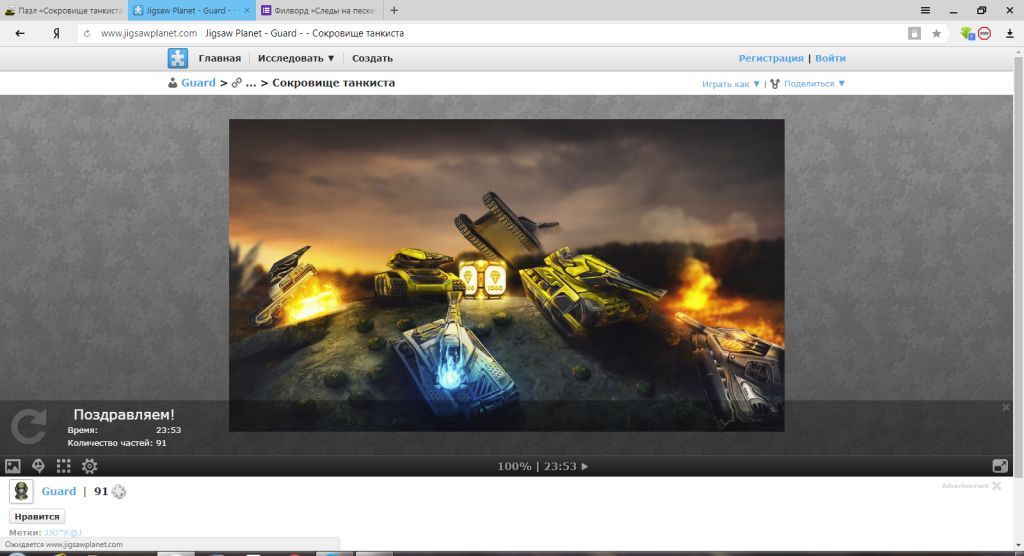
Task: Open the browser hamburger menu
Action: pos(925,10)
